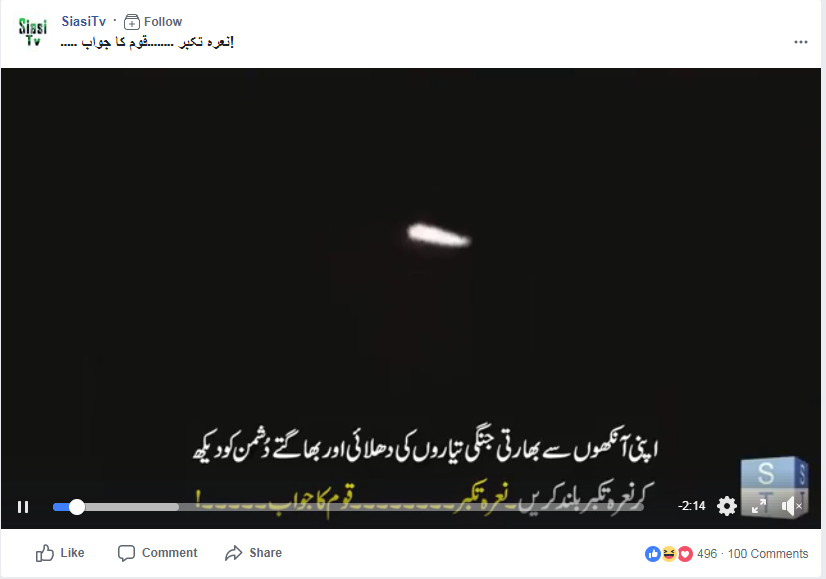Open SiasiTv page name link

pos(84,22)
